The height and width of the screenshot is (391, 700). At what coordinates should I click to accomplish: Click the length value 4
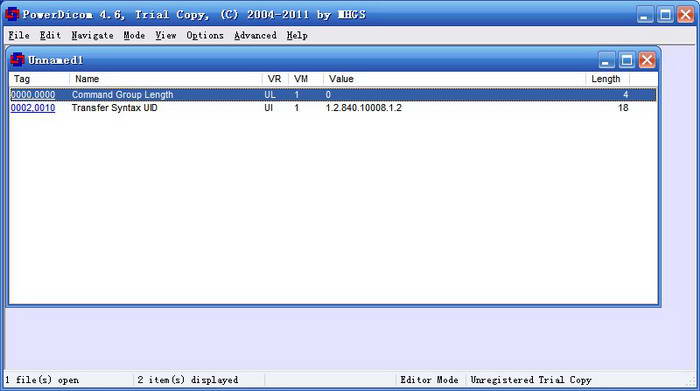(625, 95)
